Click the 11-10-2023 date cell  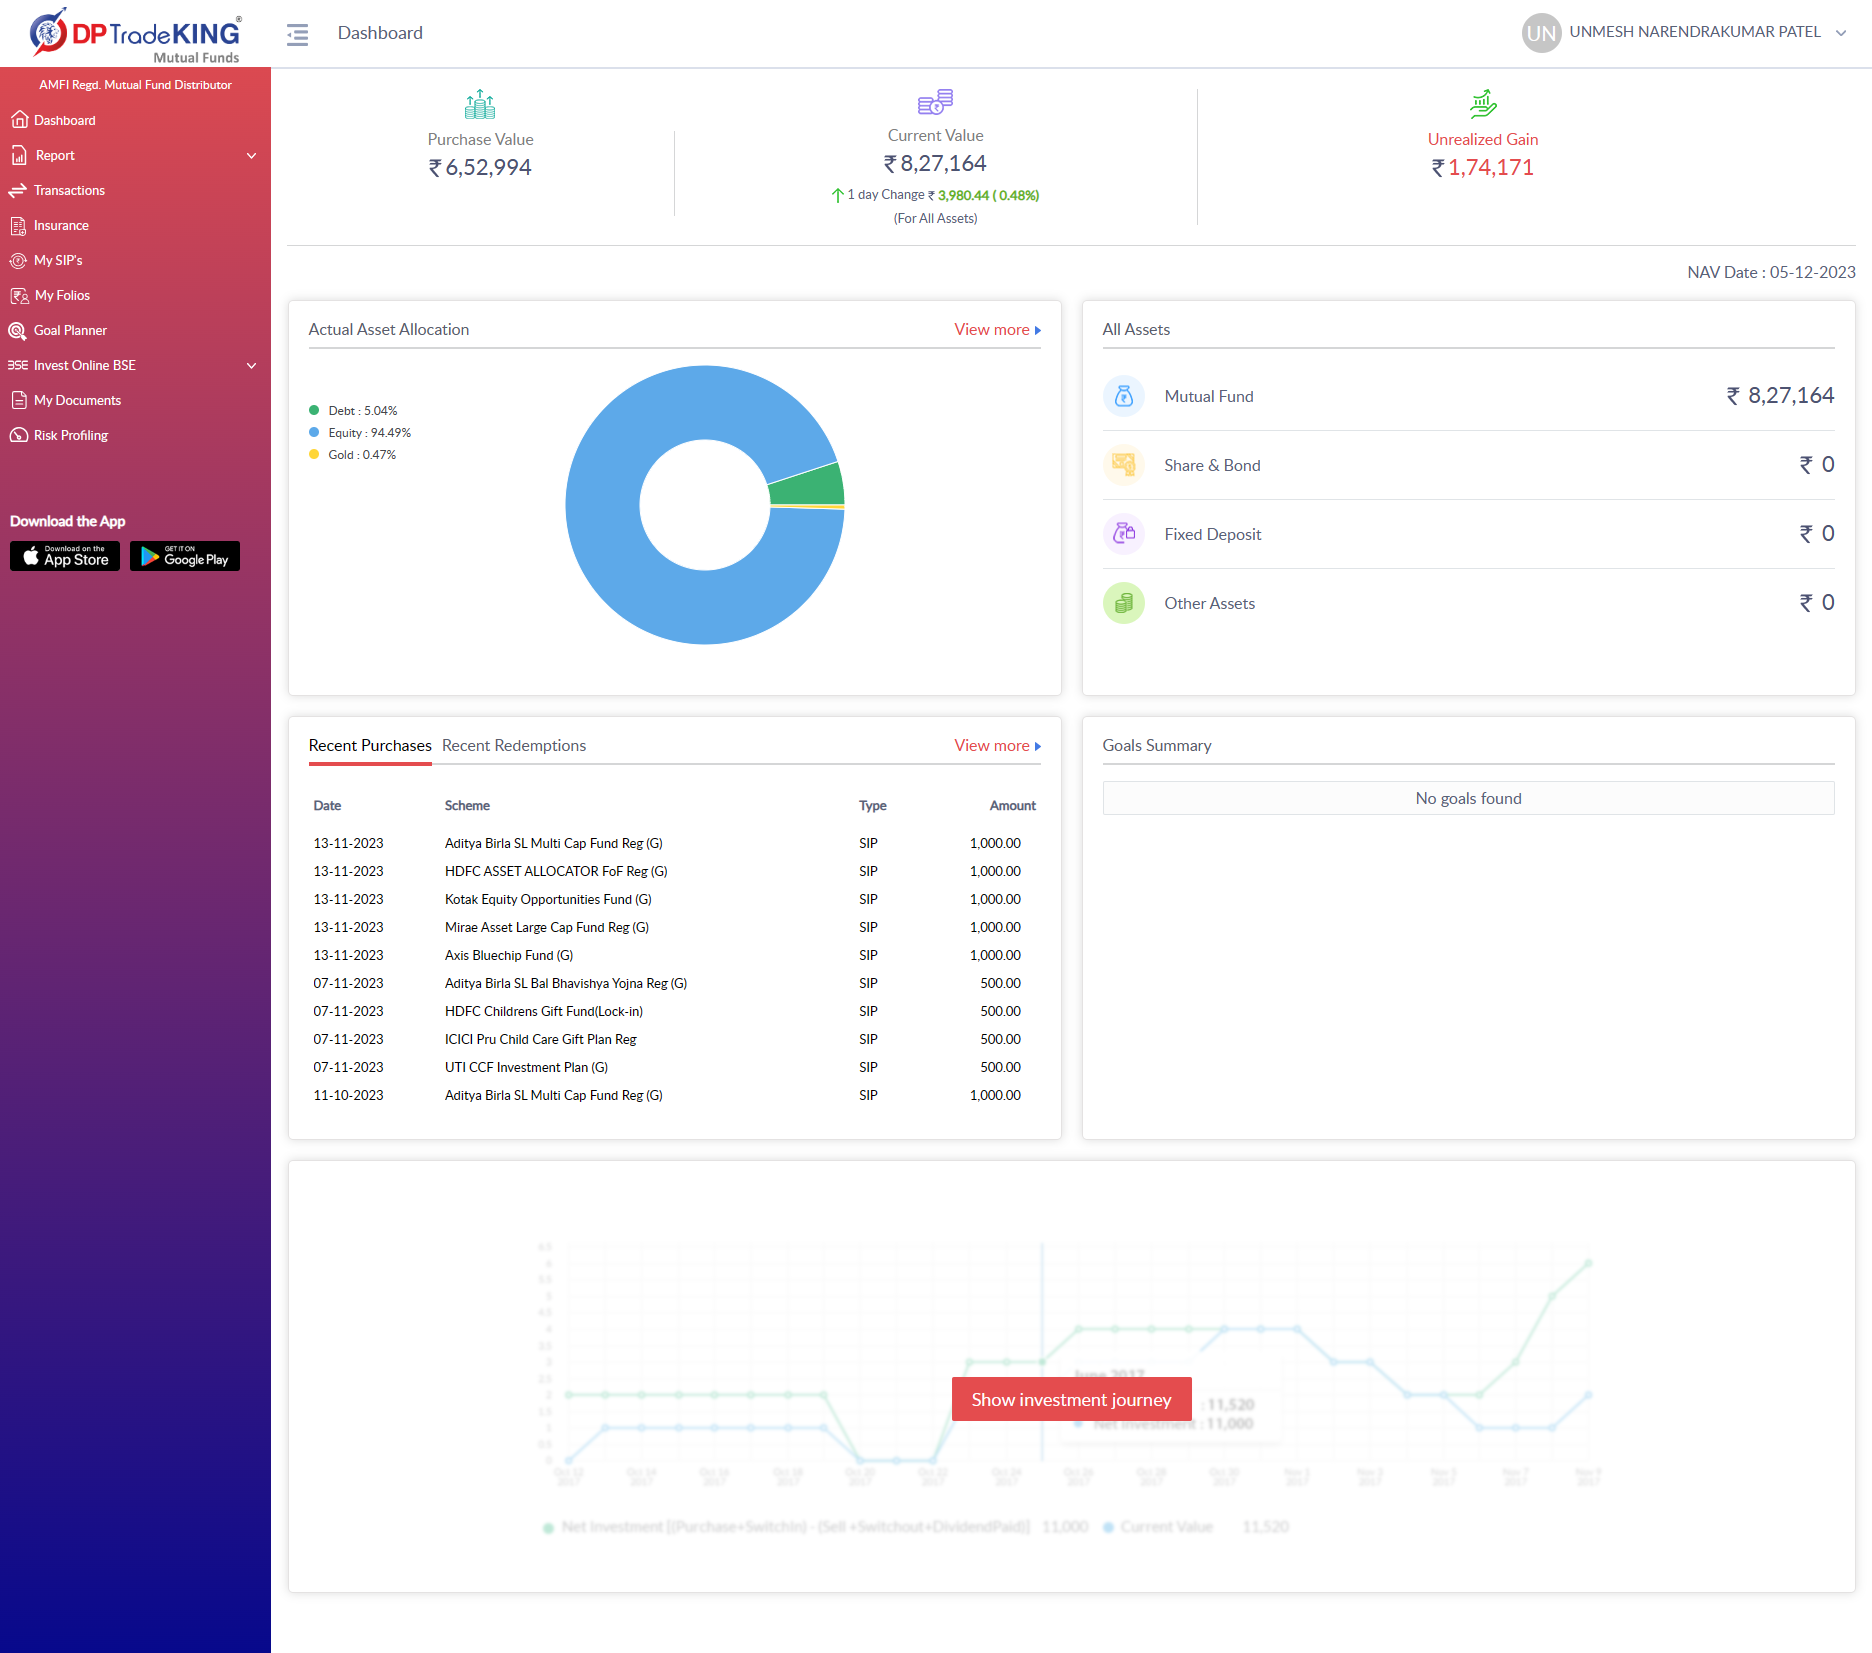[x=348, y=1095]
